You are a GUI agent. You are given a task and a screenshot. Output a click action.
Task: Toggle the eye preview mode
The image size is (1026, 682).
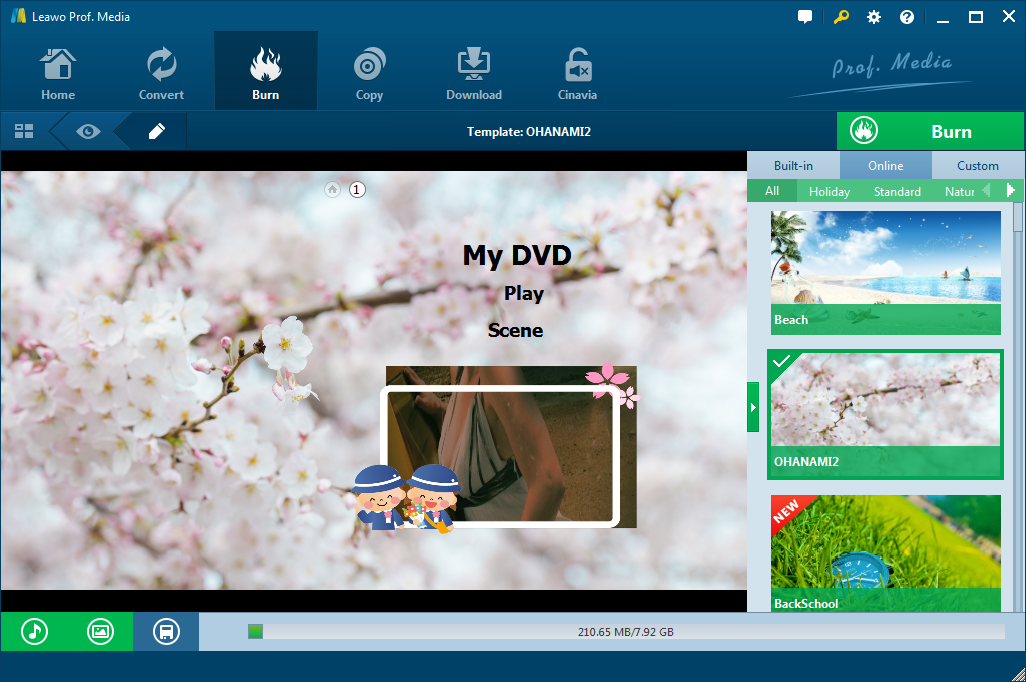point(88,131)
